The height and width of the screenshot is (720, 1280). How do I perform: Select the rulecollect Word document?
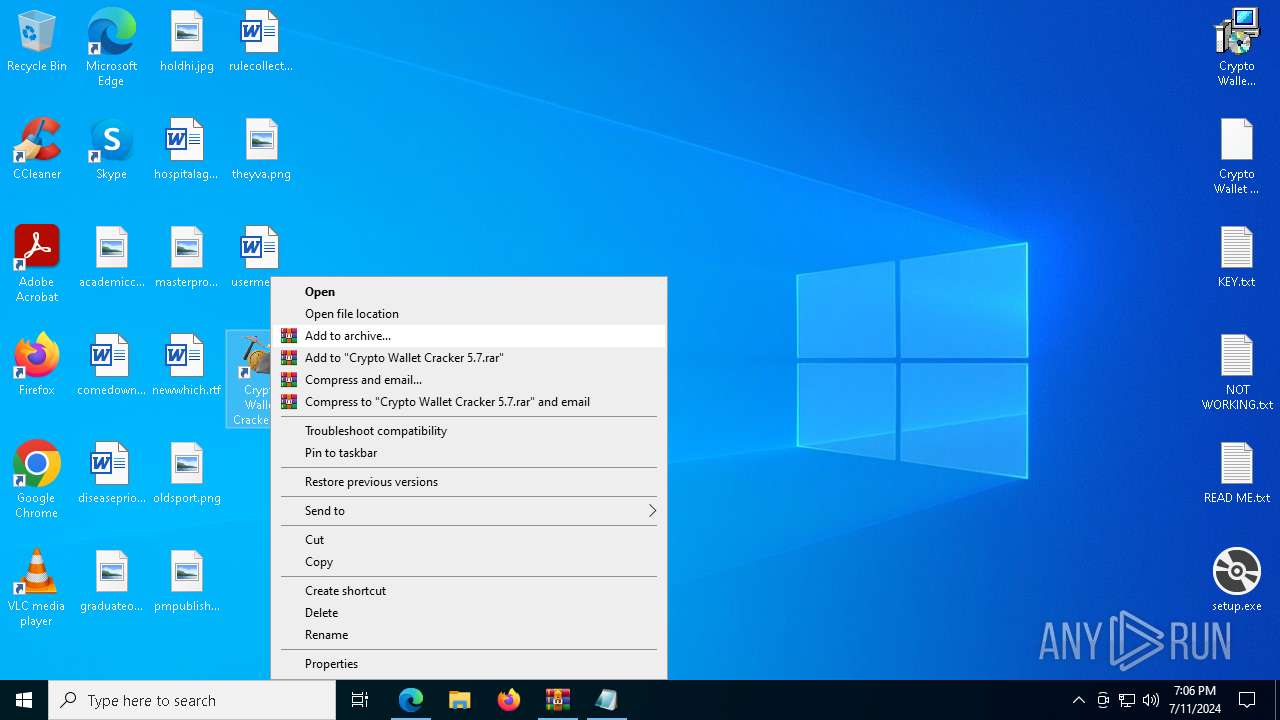click(x=261, y=41)
